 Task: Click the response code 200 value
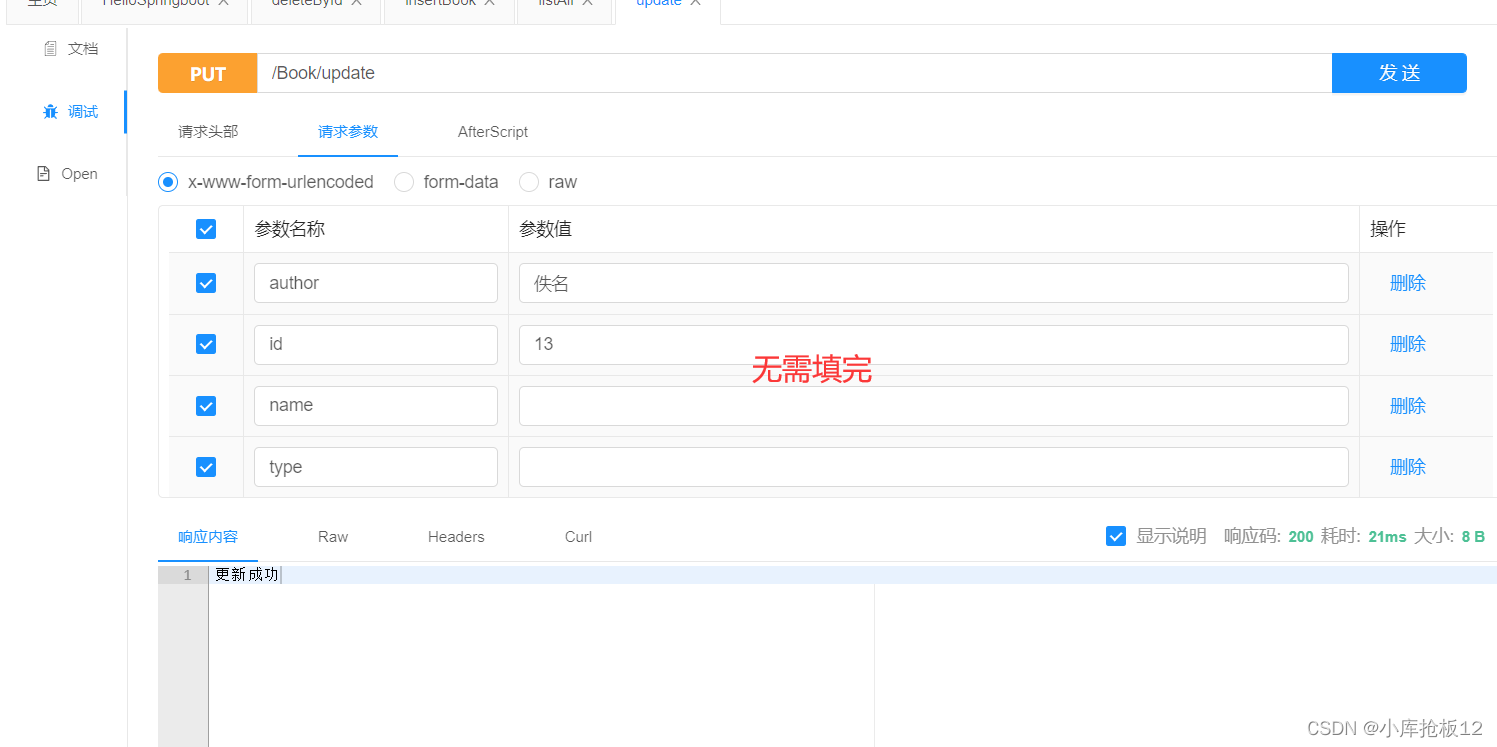tap(1301, 537)
